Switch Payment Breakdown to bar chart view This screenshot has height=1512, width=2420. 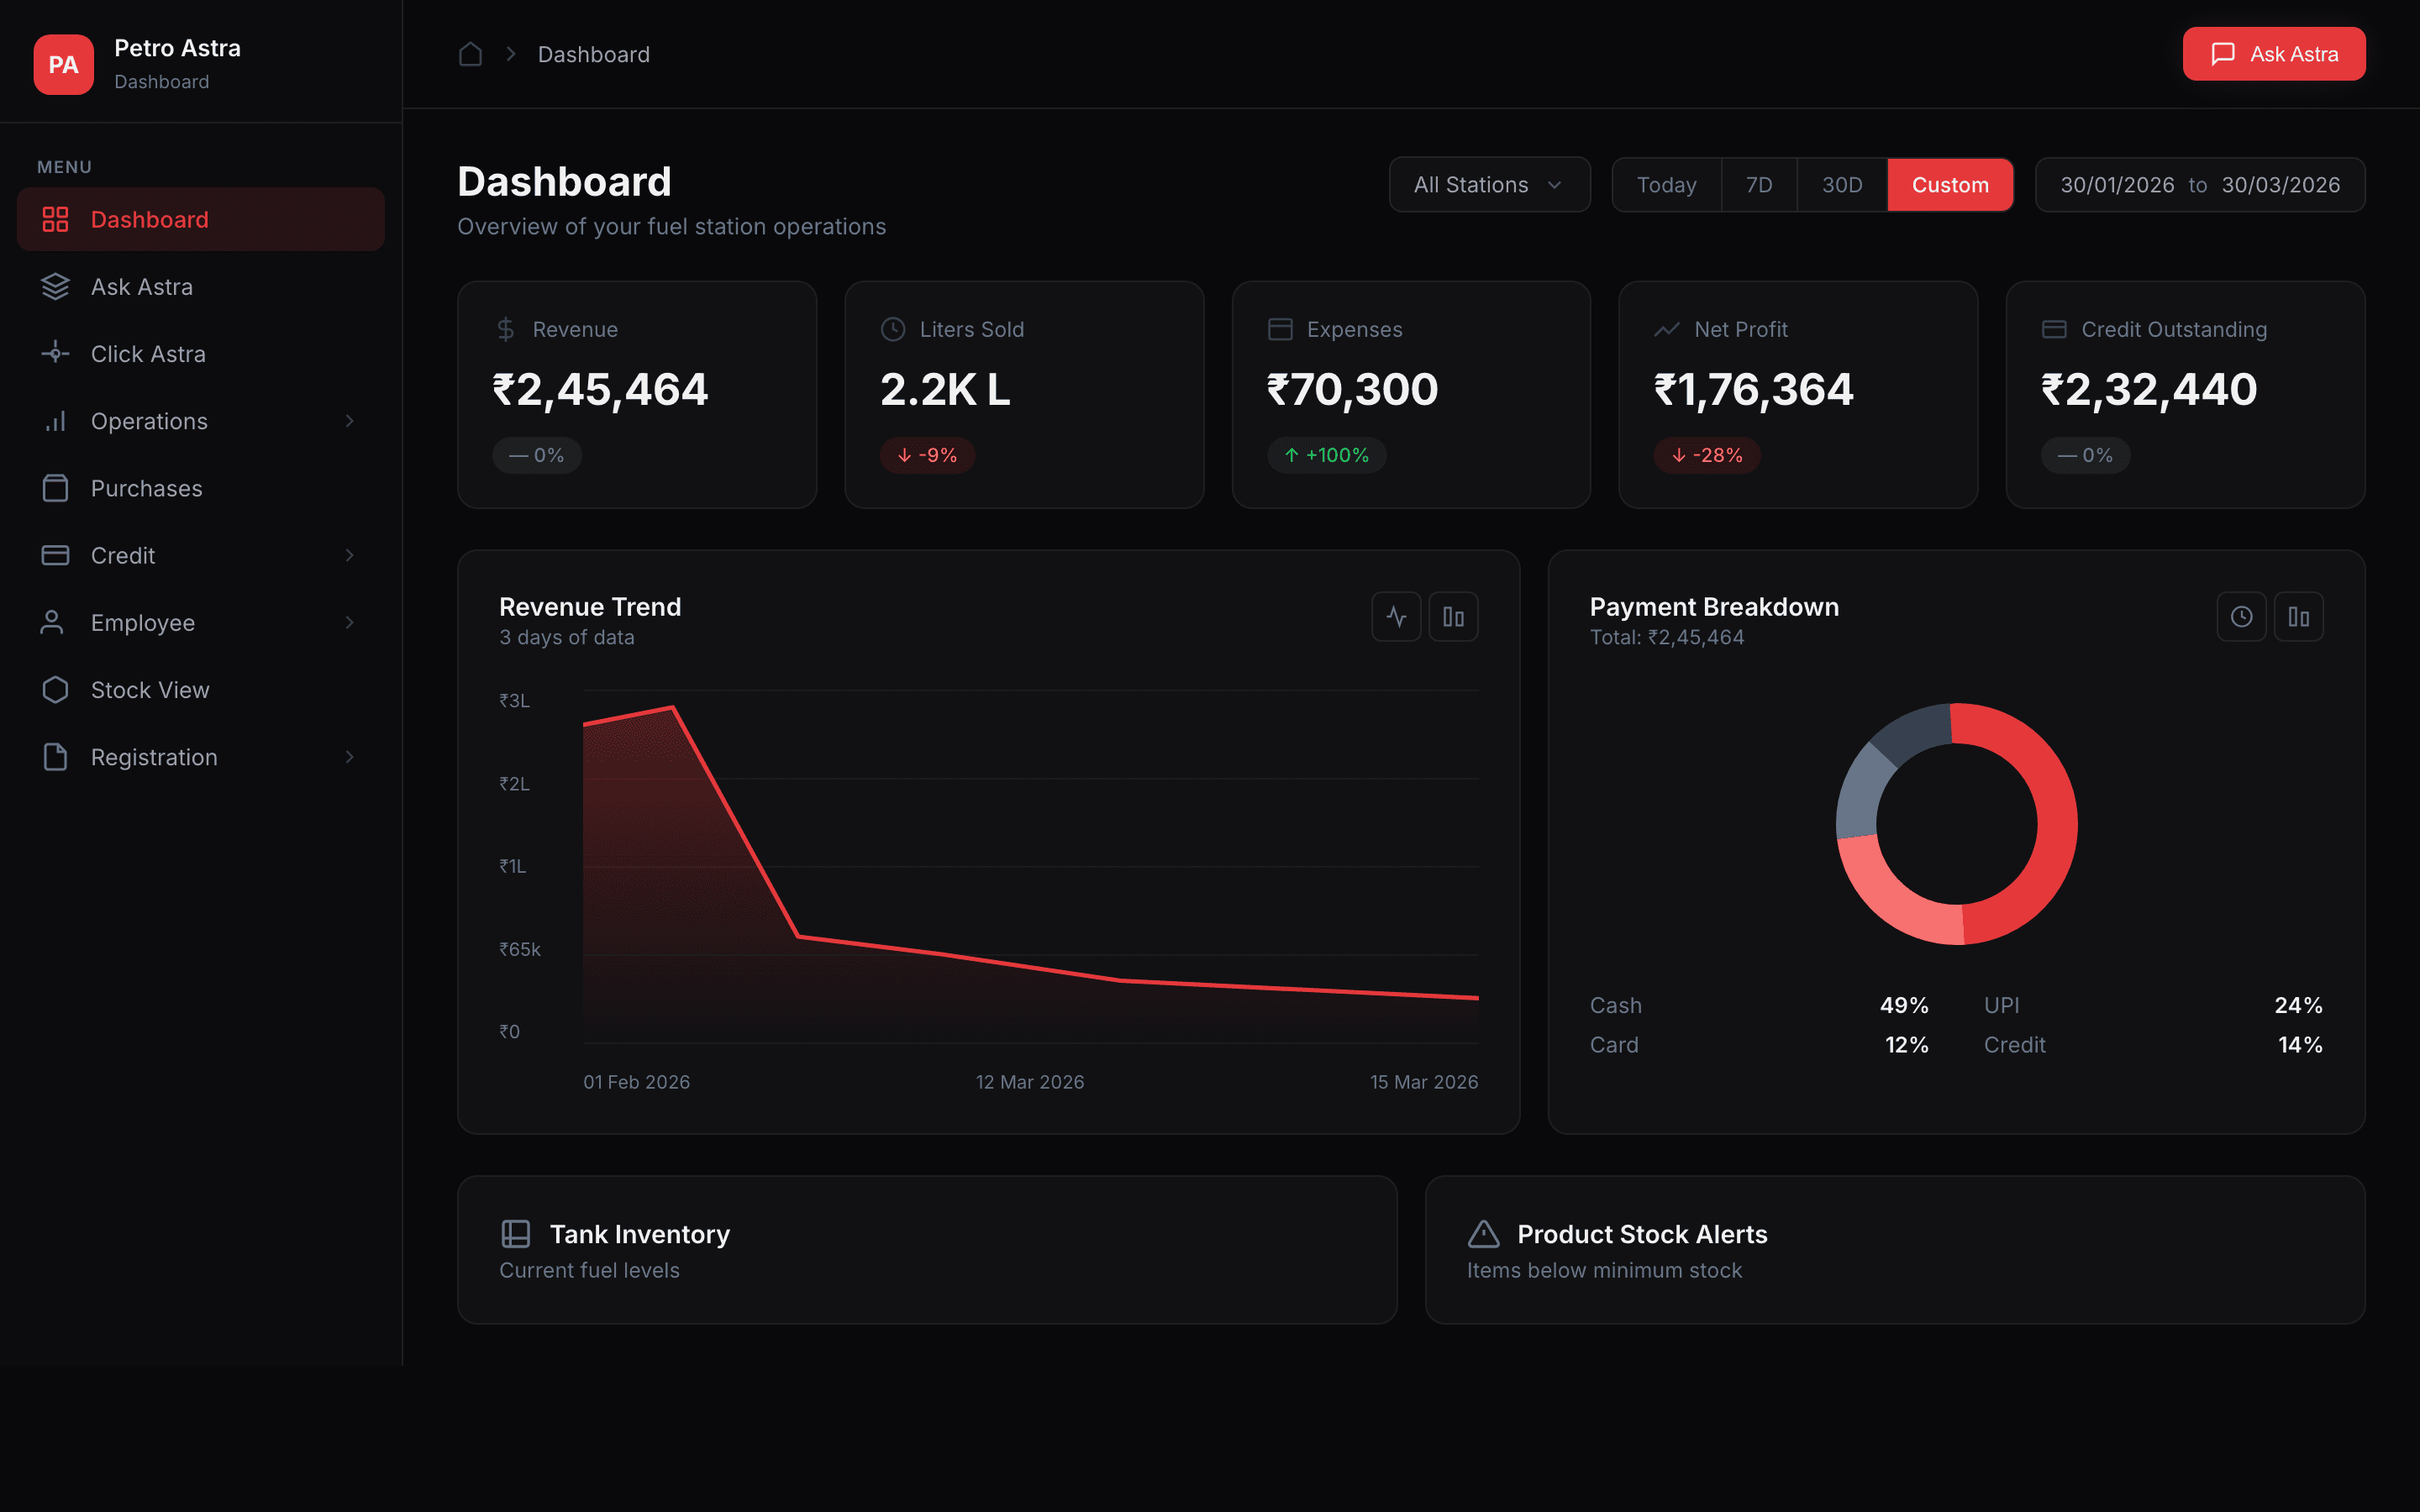point(2298,617)
